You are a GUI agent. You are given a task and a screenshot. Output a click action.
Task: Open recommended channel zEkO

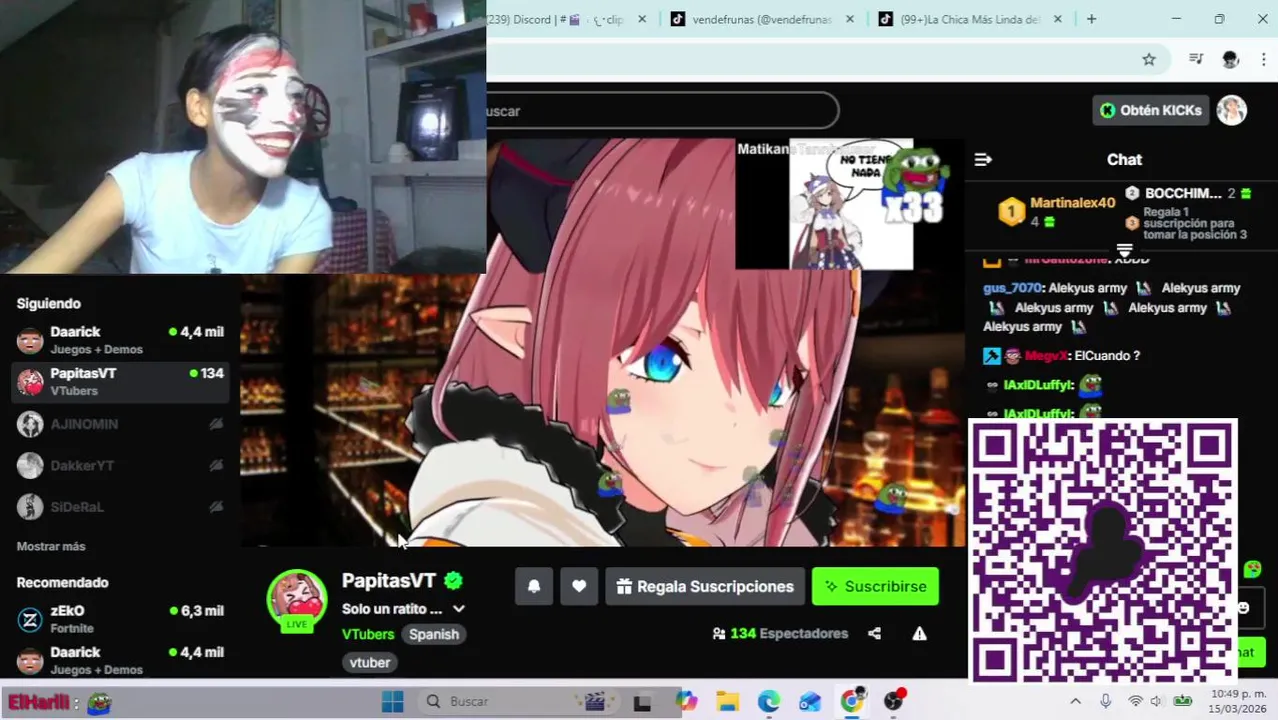[x=120, y=619]
